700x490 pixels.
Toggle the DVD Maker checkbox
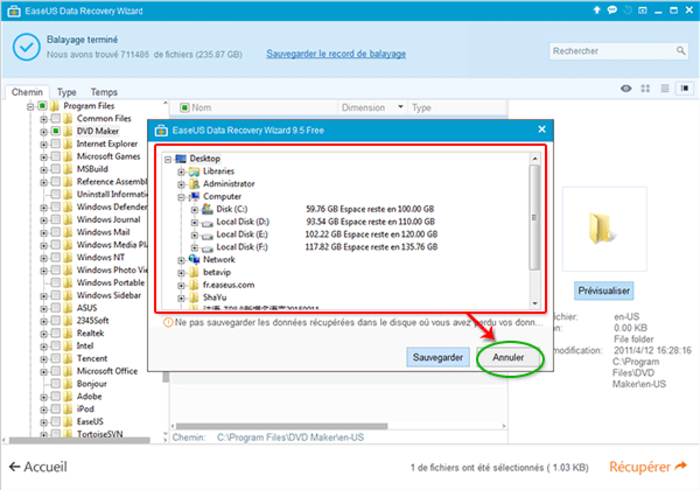coord(55,131)
